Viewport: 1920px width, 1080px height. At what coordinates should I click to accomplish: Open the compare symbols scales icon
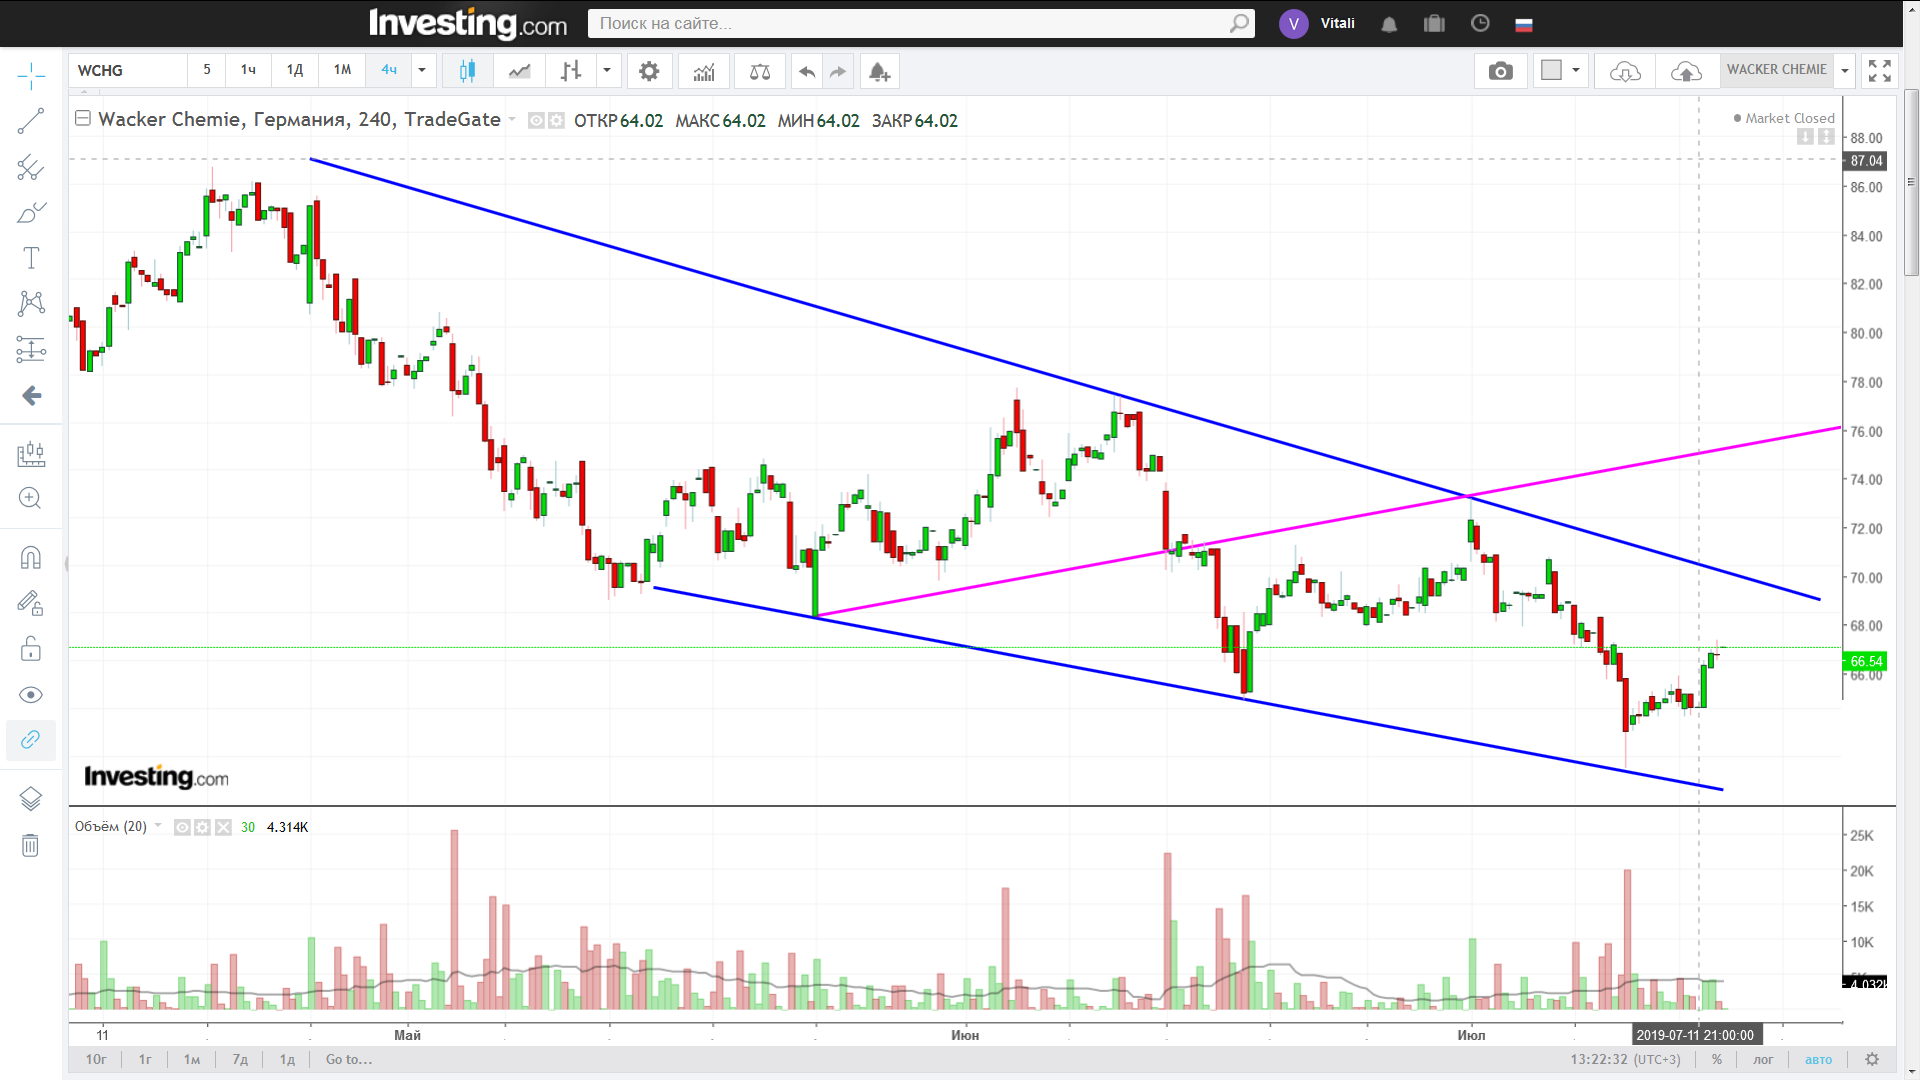click(x=760, y=71)
